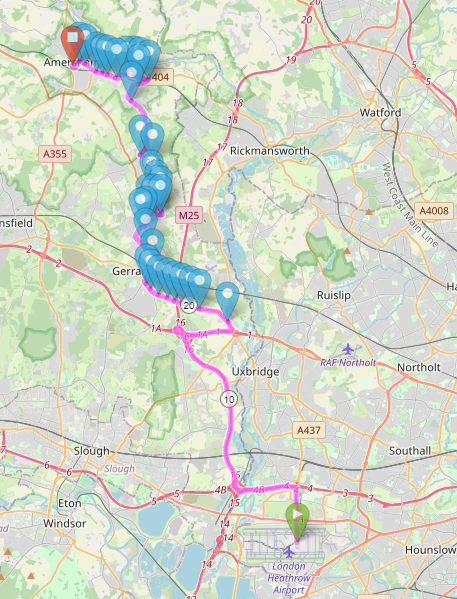Click the West Coast Main Line label
Screen dimensions: 457x599
pyautogui.click(x=410, y=205)
